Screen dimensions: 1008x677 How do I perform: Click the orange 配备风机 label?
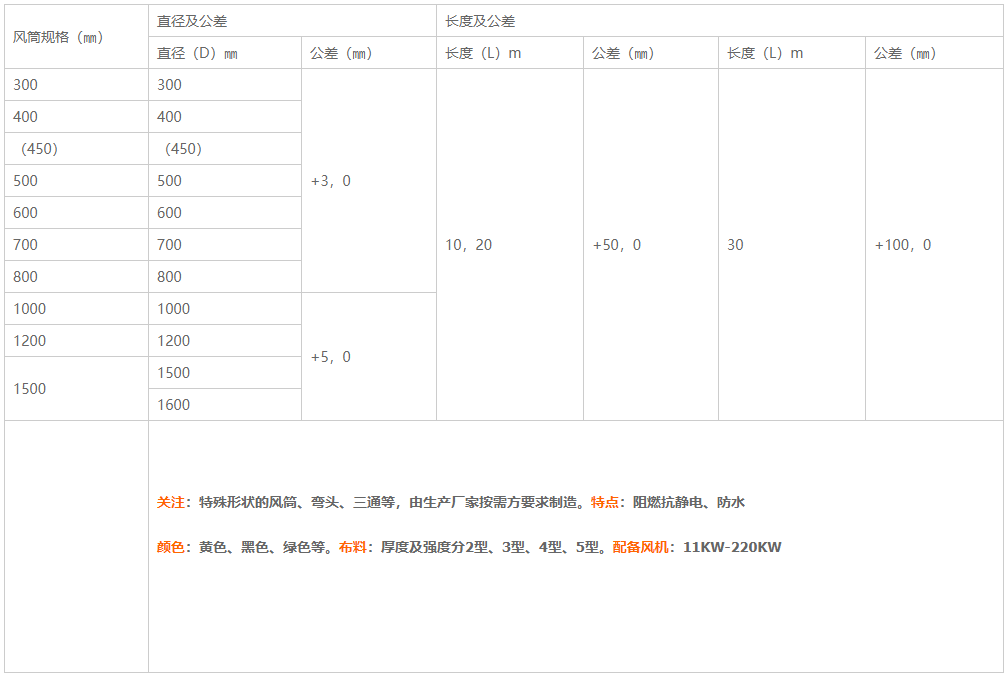pyautogui.click(x=640, y=547)
